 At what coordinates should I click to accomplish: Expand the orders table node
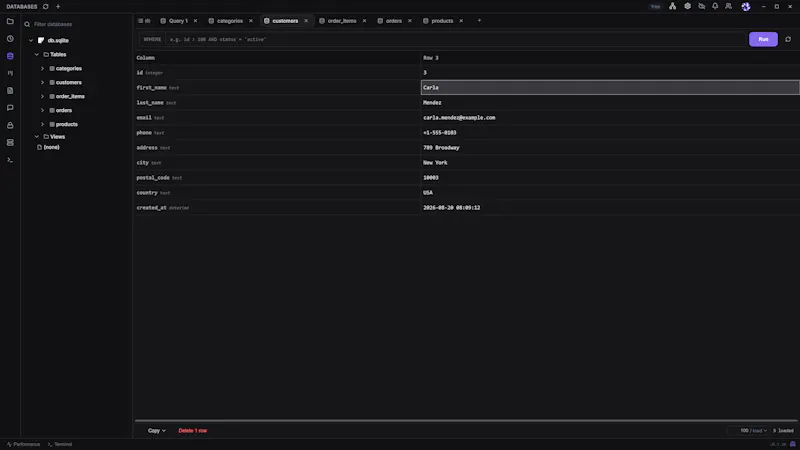(42, 110)
